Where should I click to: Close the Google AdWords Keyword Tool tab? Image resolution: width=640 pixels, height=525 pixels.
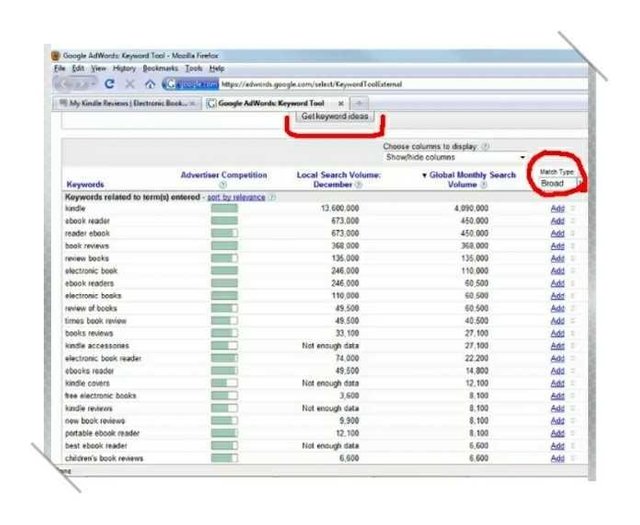(x=341, y=103)
